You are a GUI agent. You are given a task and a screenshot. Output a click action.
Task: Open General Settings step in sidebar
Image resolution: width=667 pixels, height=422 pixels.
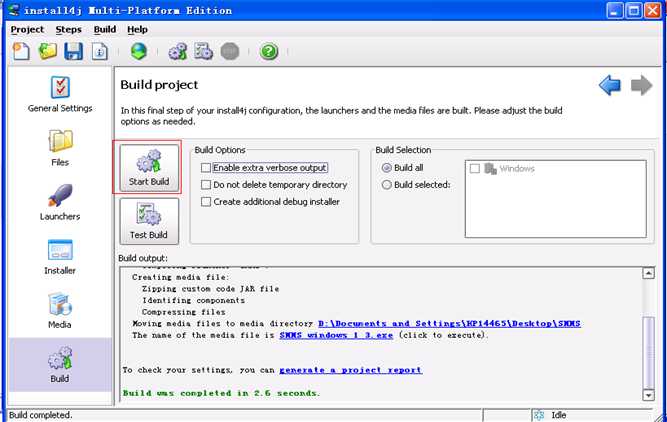[x=60, y=94]
